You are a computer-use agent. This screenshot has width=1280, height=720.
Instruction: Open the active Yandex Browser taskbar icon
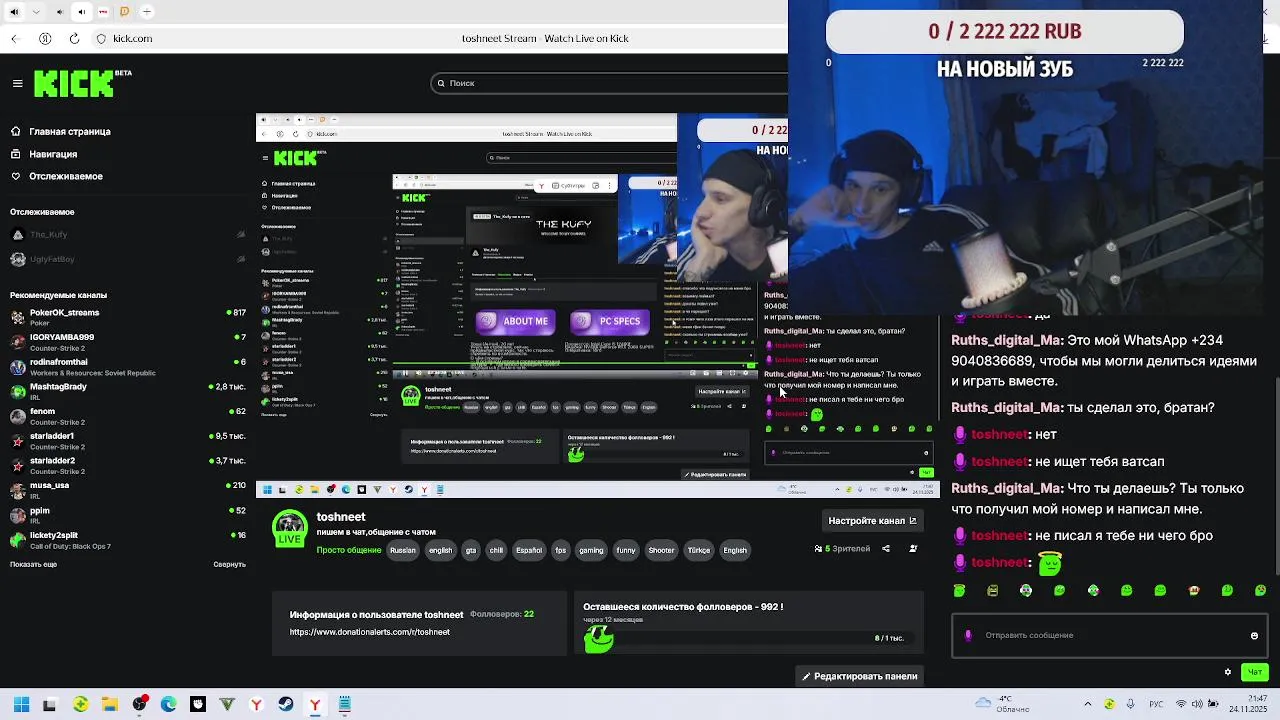click(315, 705)
